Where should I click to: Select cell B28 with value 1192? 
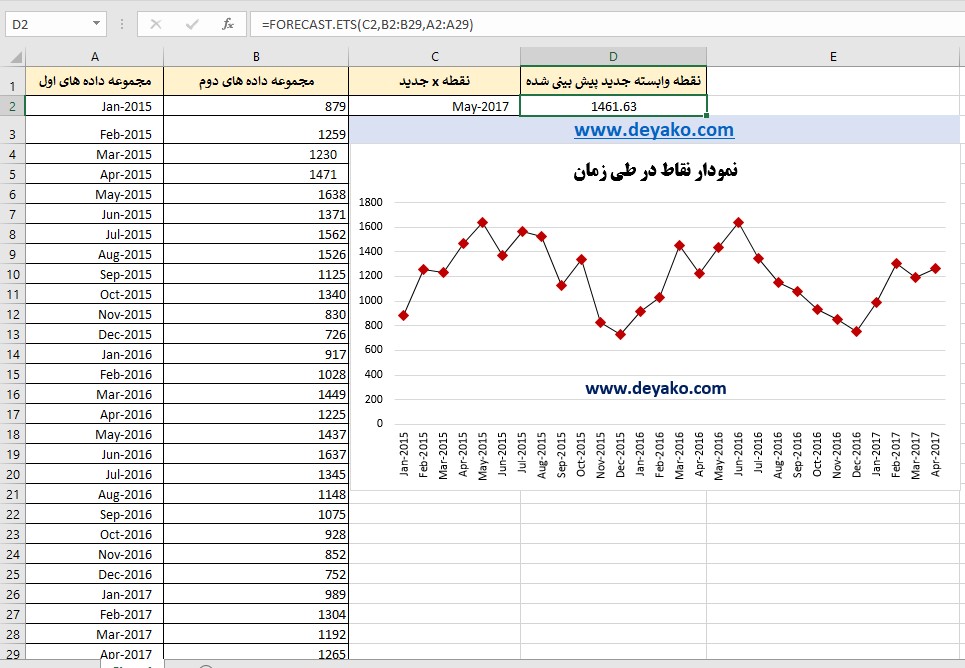pyautogui.click(x=256, y=635)
